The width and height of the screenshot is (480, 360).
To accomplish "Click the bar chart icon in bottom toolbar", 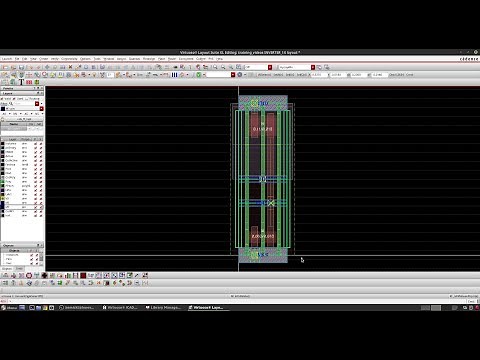I will [x=68, y=275].
